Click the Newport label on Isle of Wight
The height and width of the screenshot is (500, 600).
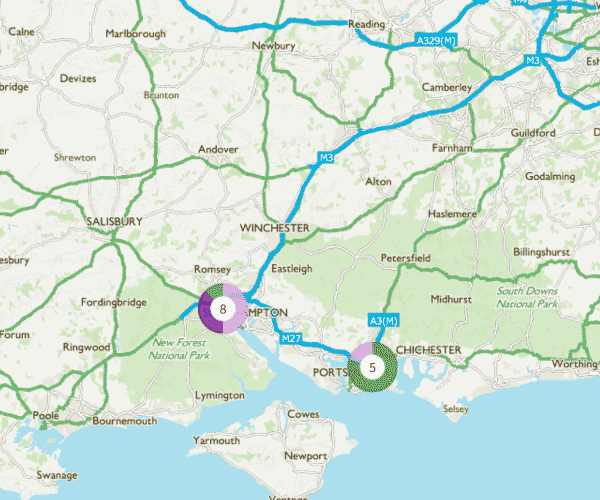coord(306,456)
